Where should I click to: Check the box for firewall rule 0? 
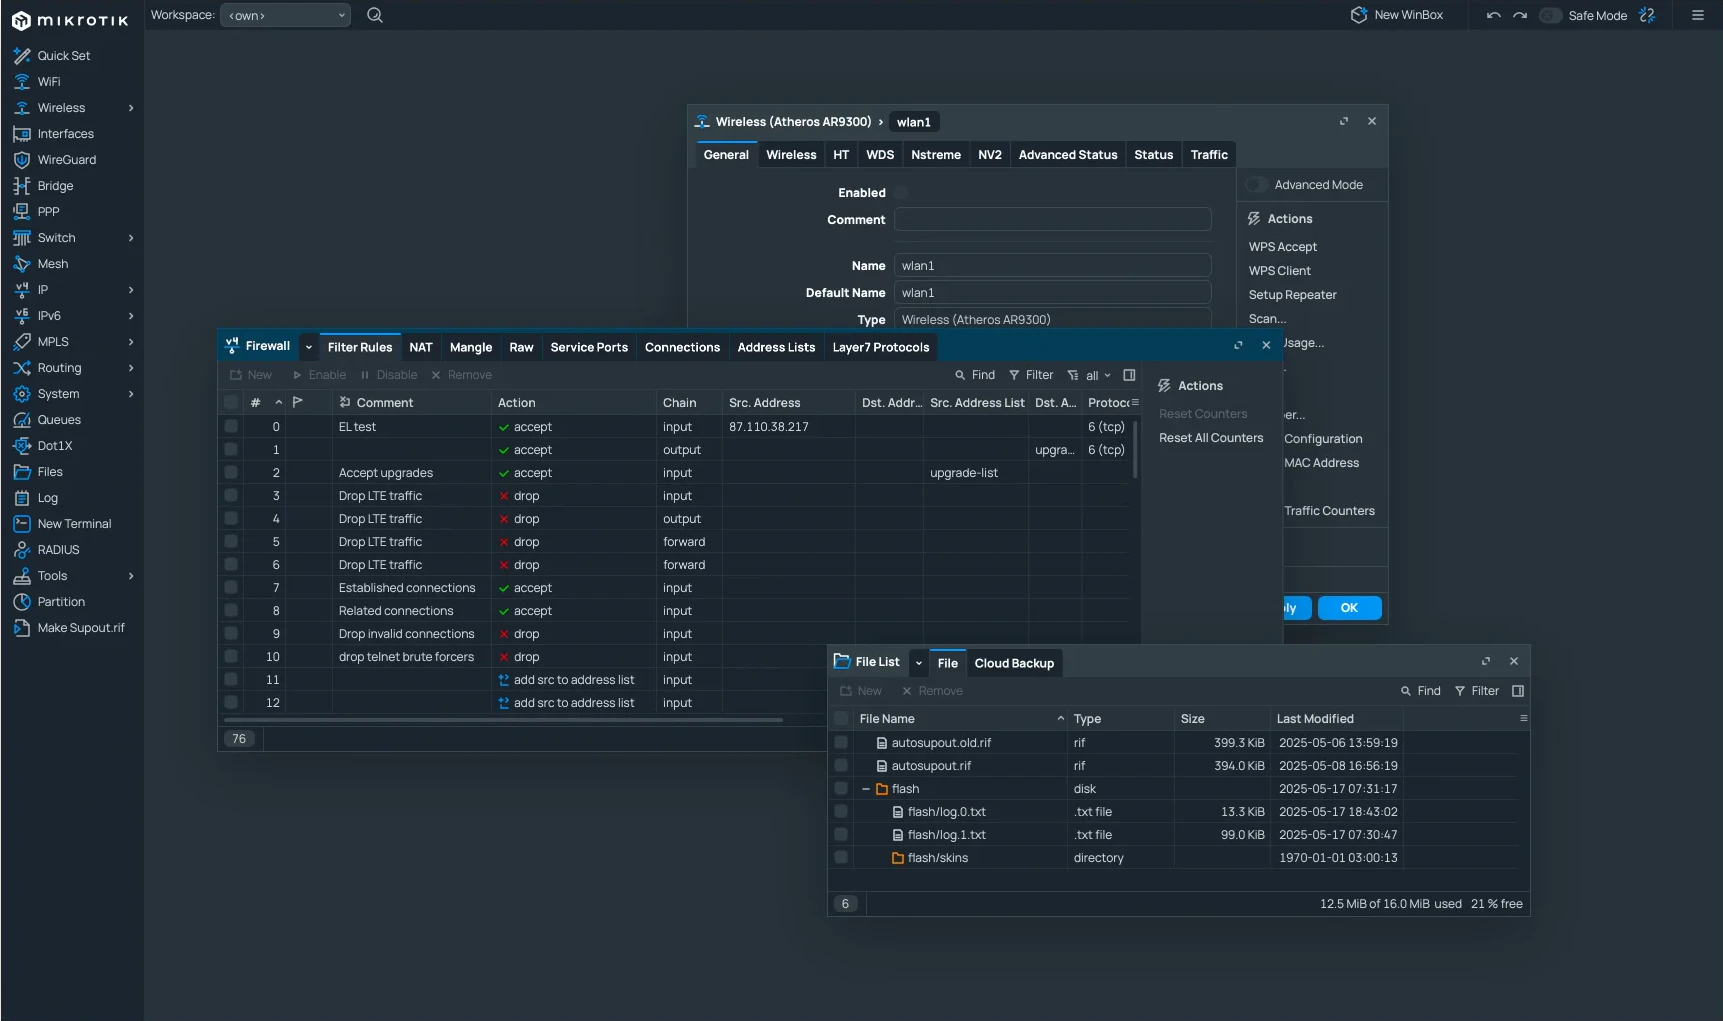pos(231,427)
